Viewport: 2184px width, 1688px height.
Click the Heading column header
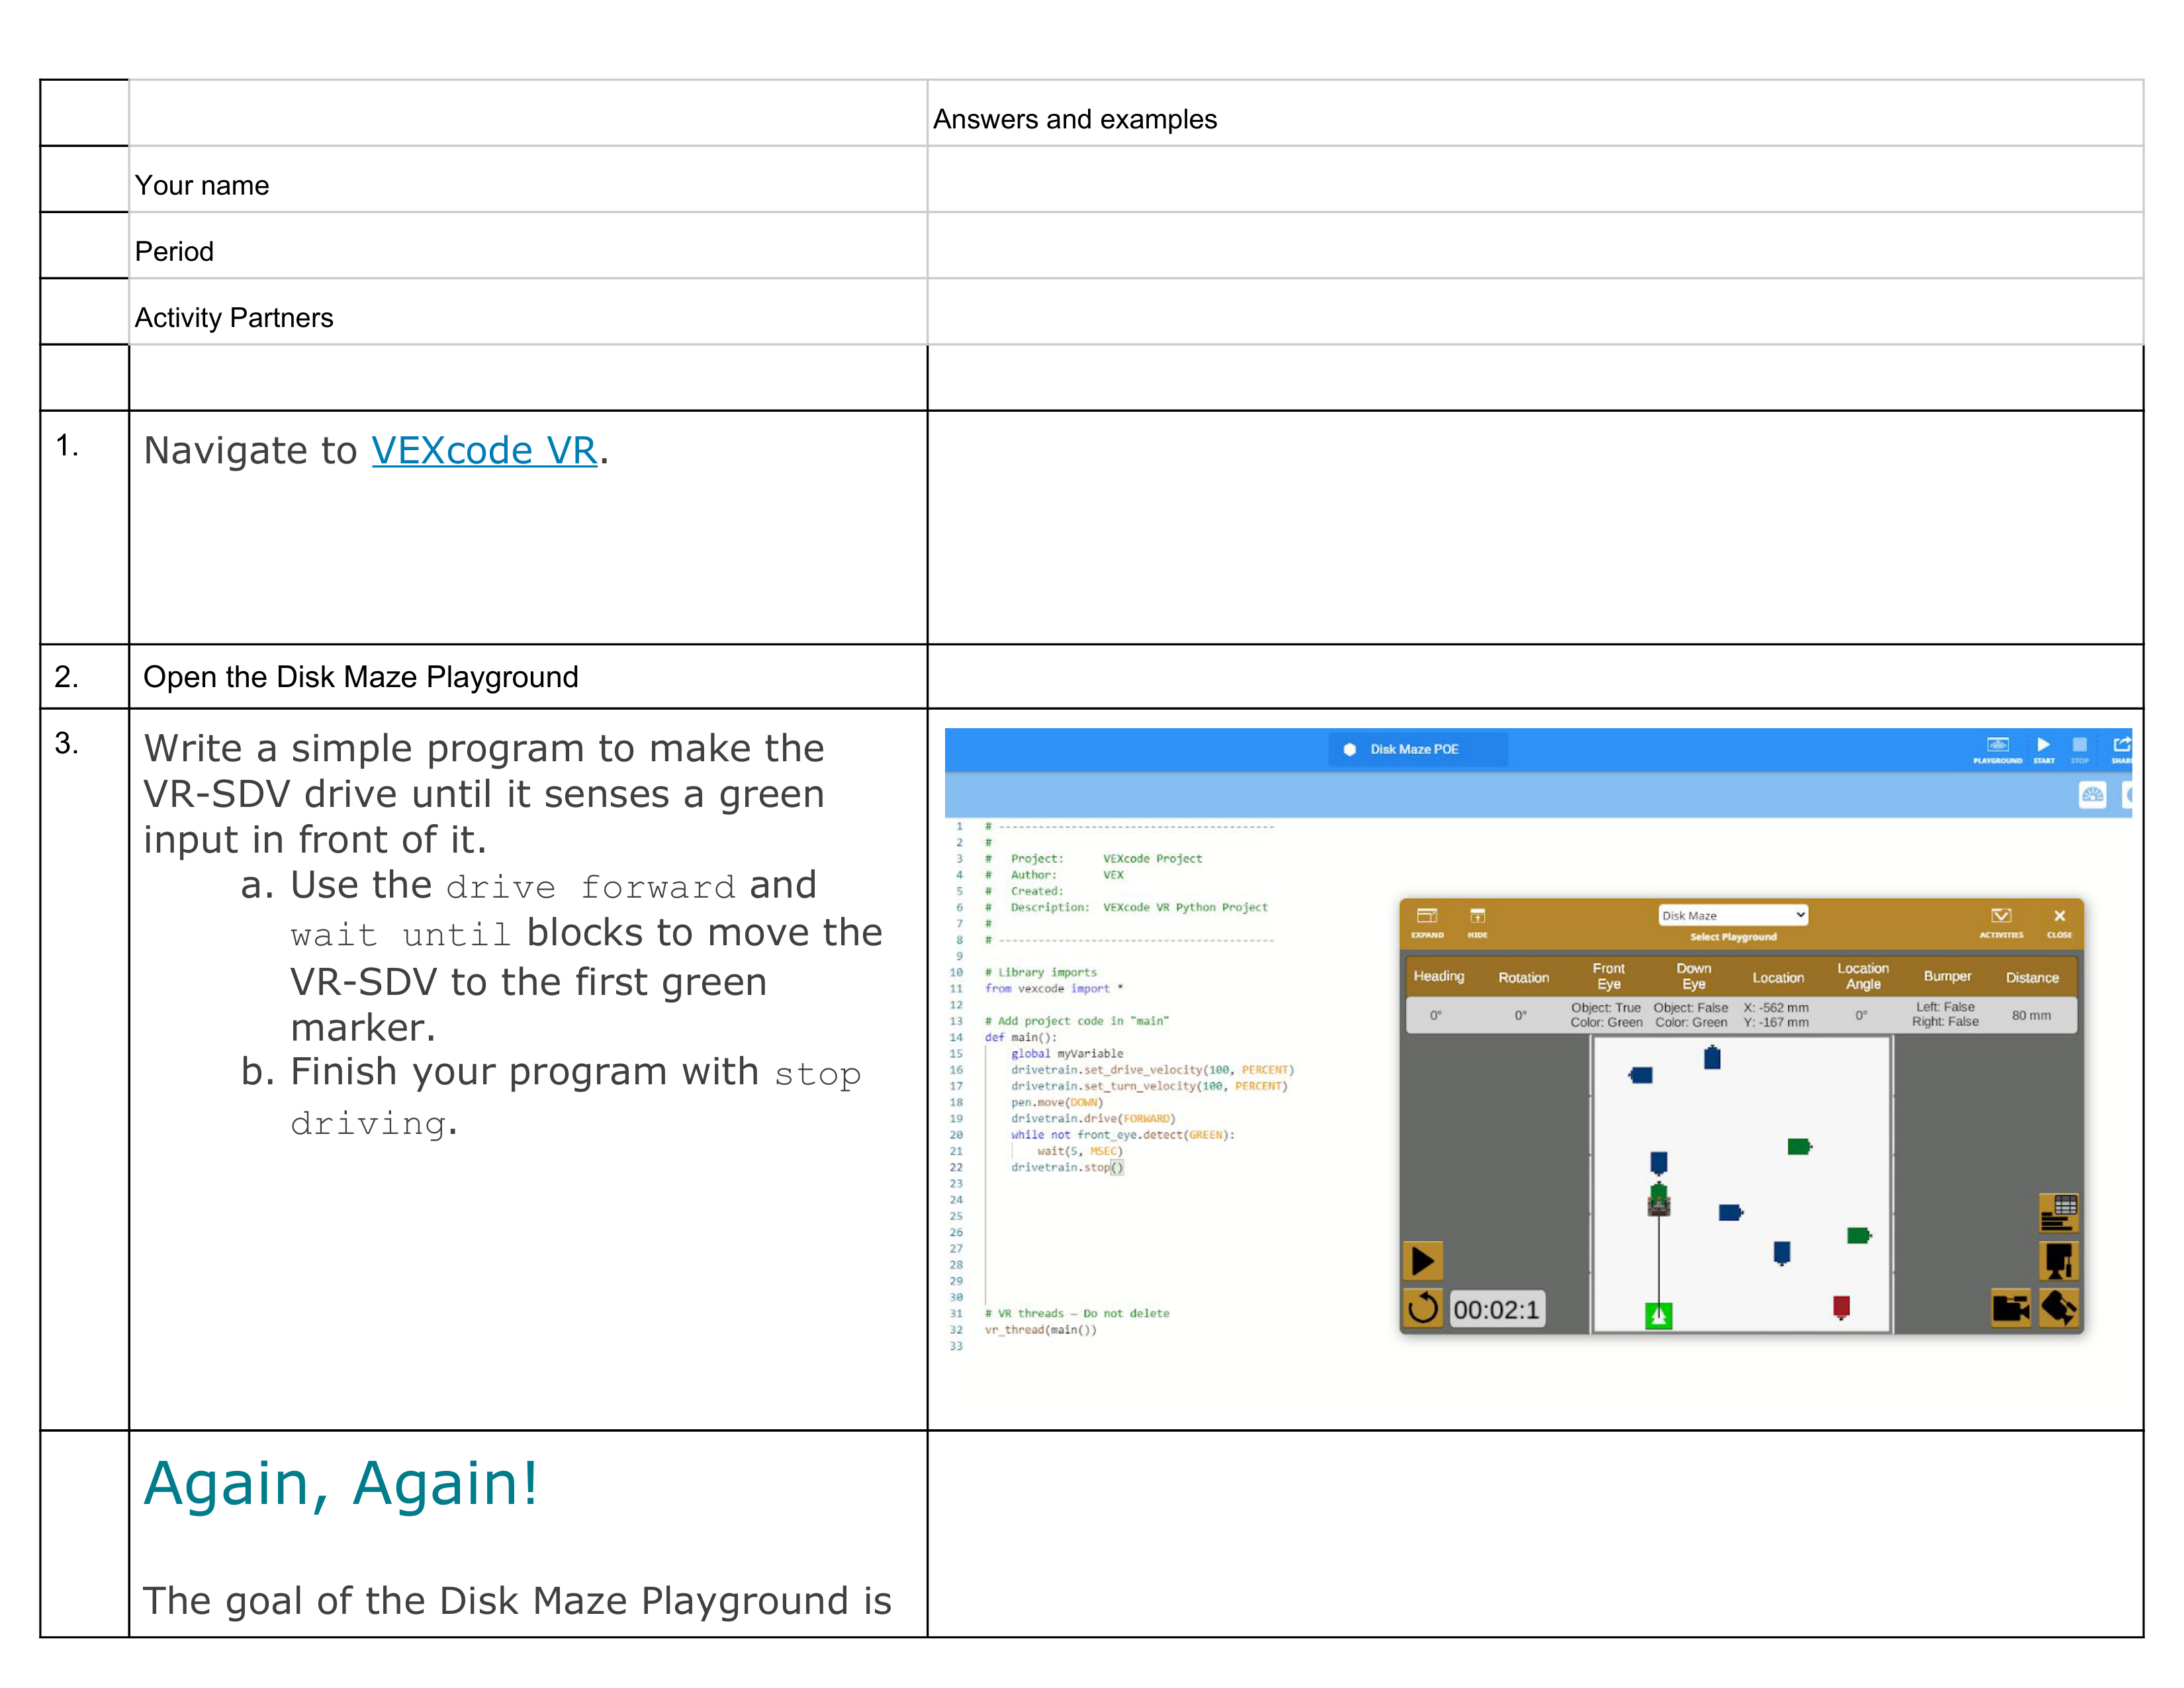(x=1438, y=976)
